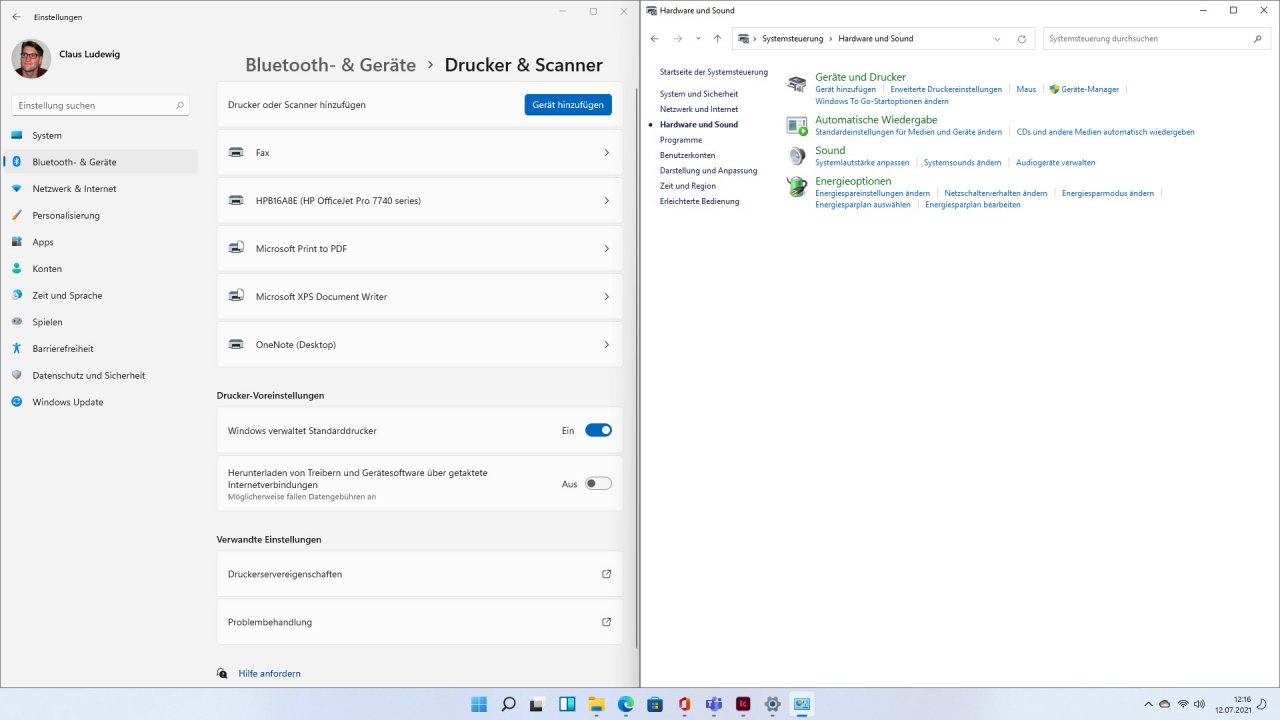The height and width of the screenshot is (720, 1280).
Task: Click Systemlautstärke anpassen link
Action: (x=862, y=162)
